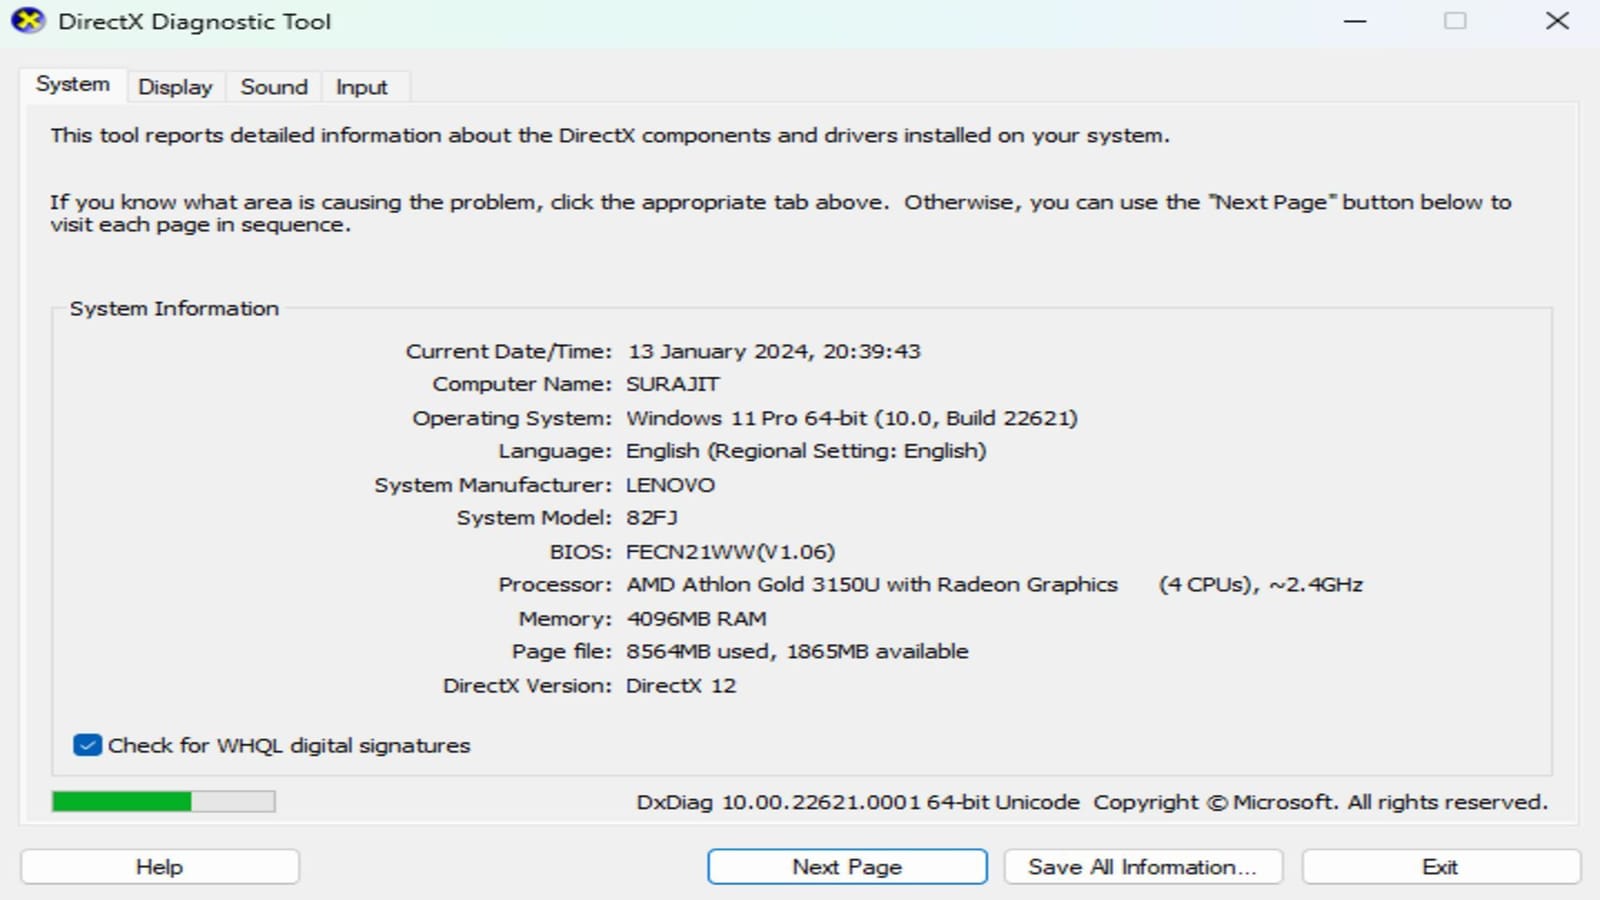Click the DirectX Version 12 text
This screenshot has height=900, width=1600.
click(x=680, y=685)
